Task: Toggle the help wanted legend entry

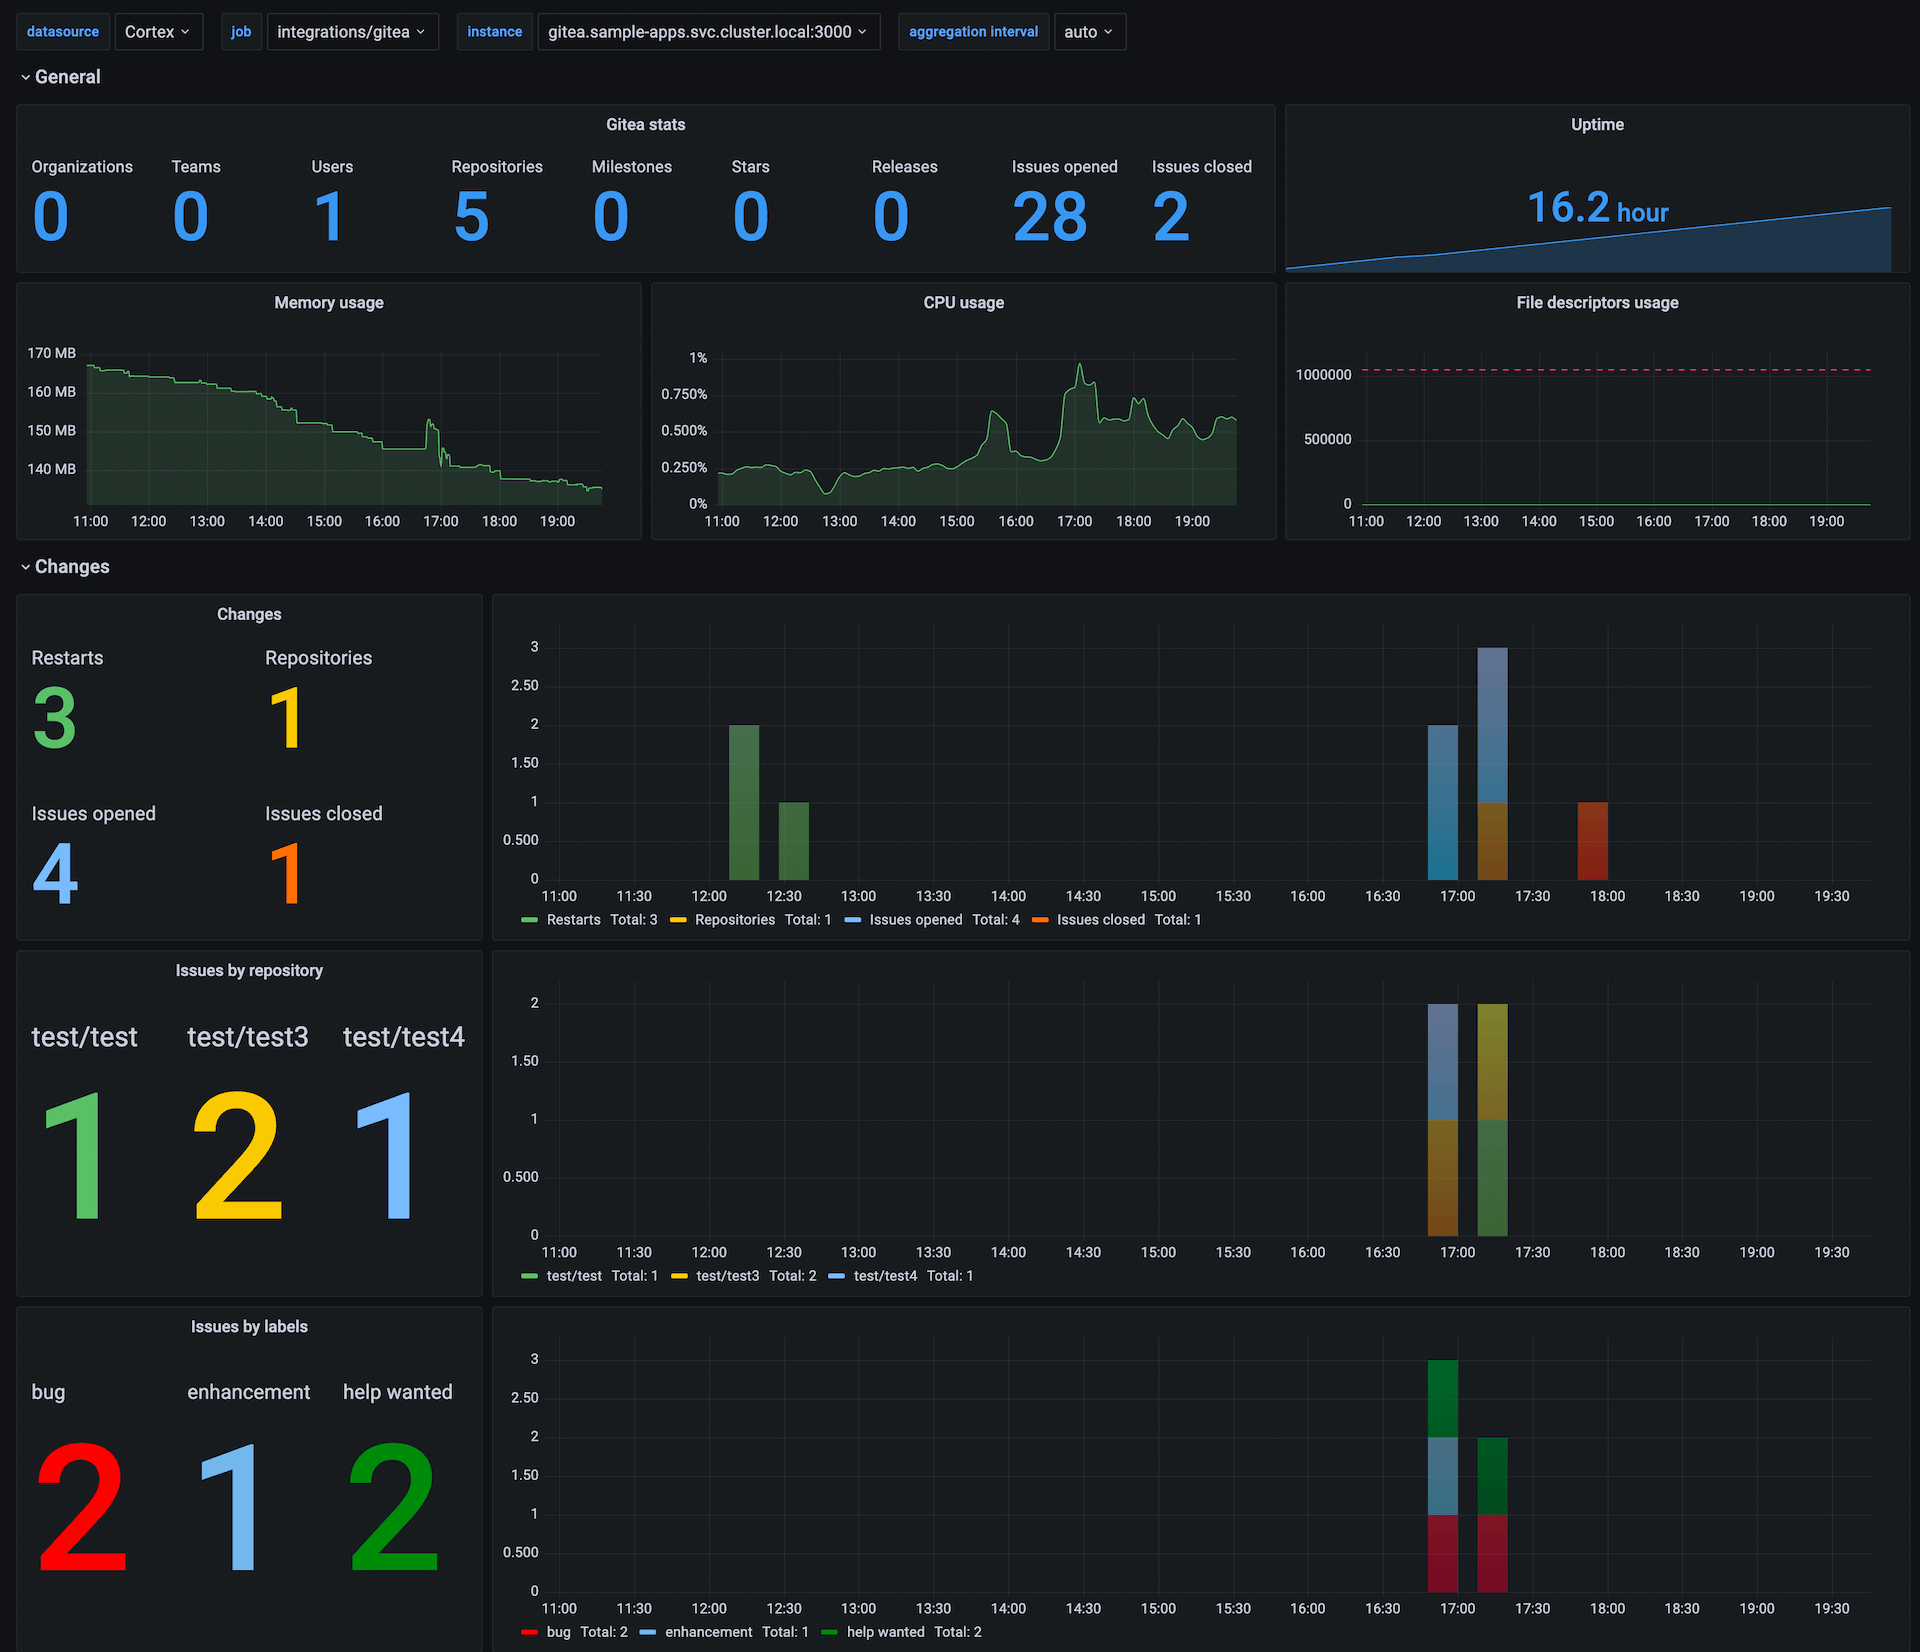Action: coord(886,1631)
